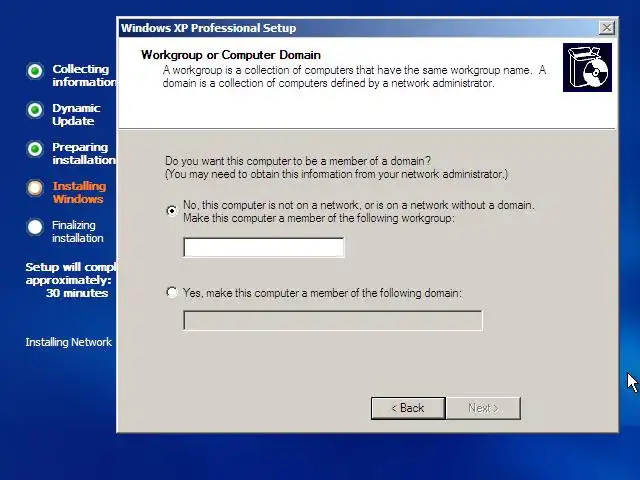Select the 'No, this computer is not on a network' radio button
640x480 pixels.
pyautogui.click(x=172, y=211)
